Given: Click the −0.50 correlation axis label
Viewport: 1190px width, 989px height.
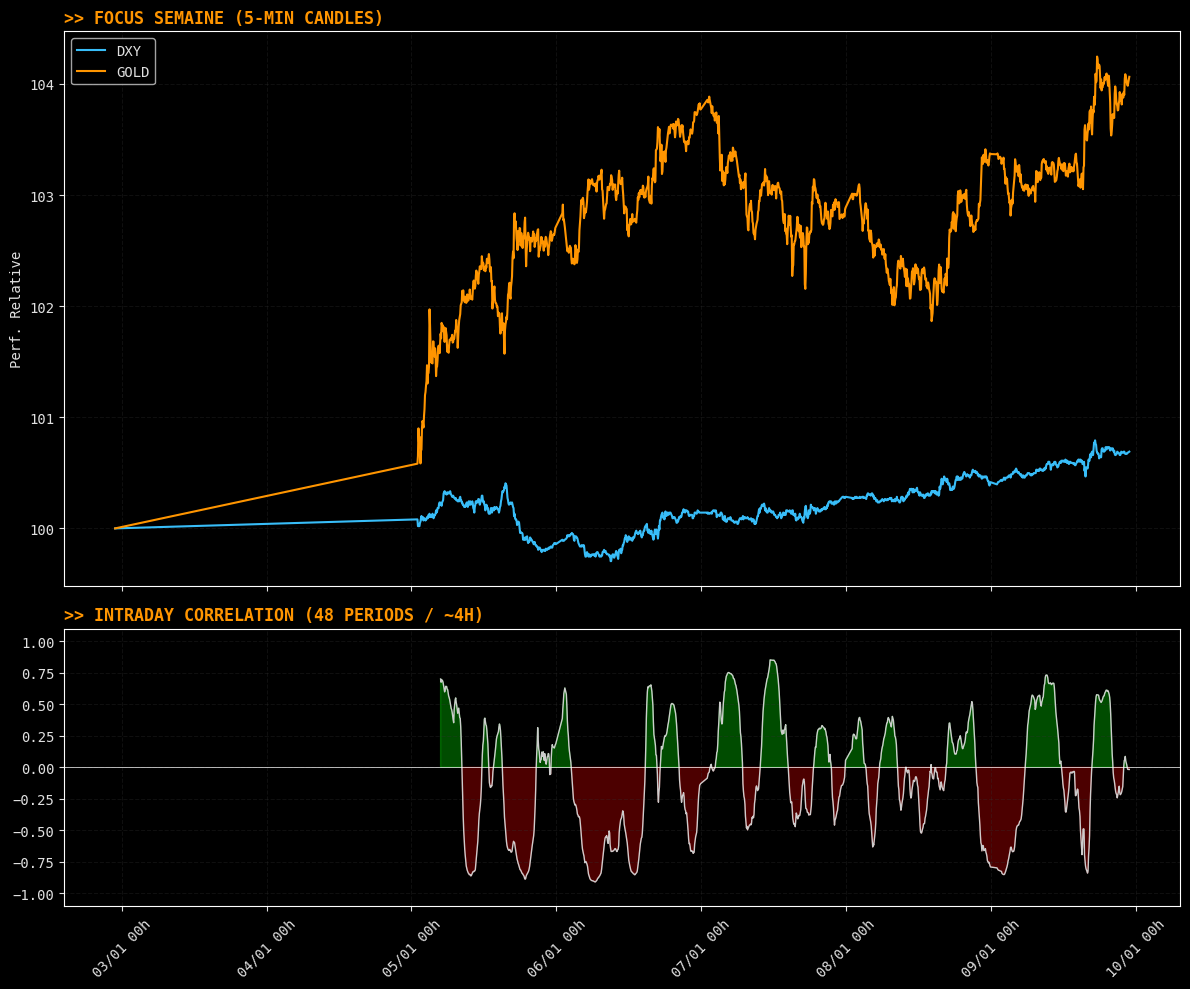Looking at the screenshot, I should 33,832.
